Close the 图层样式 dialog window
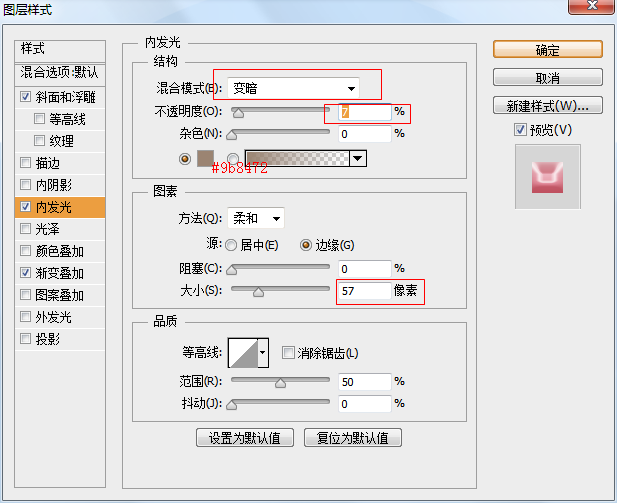617x503 pixels. [x=591, y=6]
